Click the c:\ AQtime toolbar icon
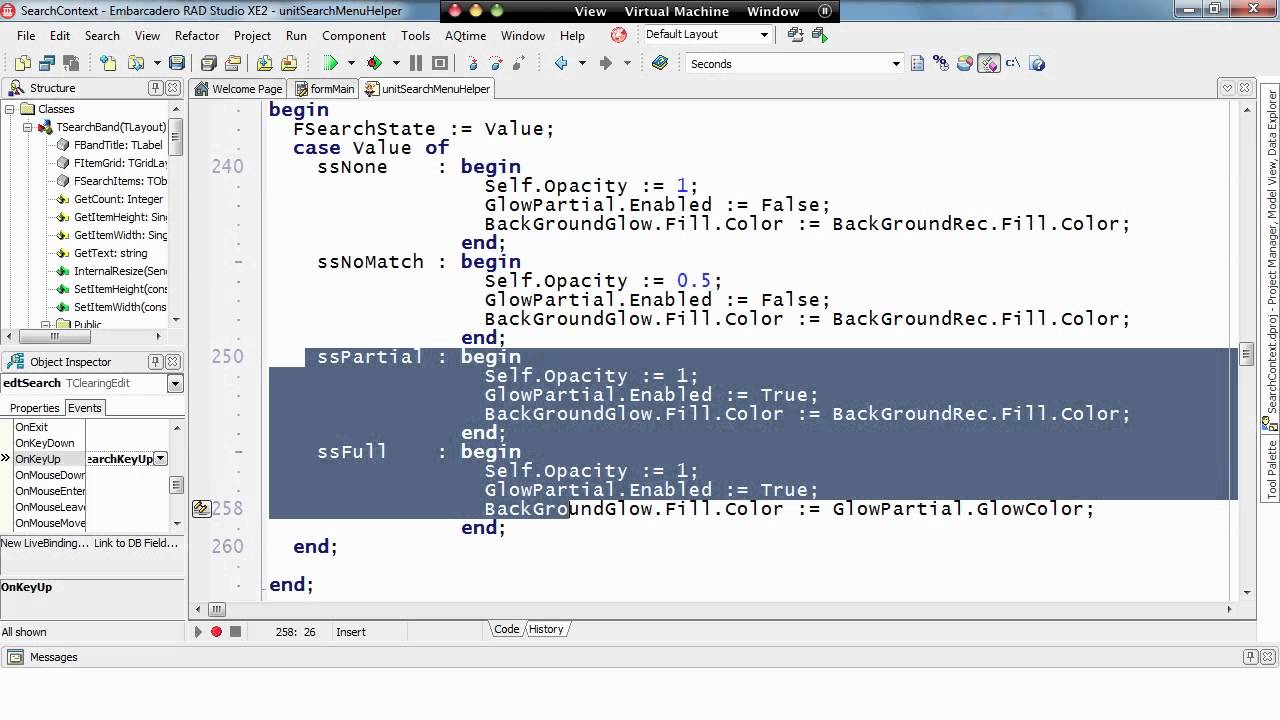The image size is (1280, 720). (1012, 63)
